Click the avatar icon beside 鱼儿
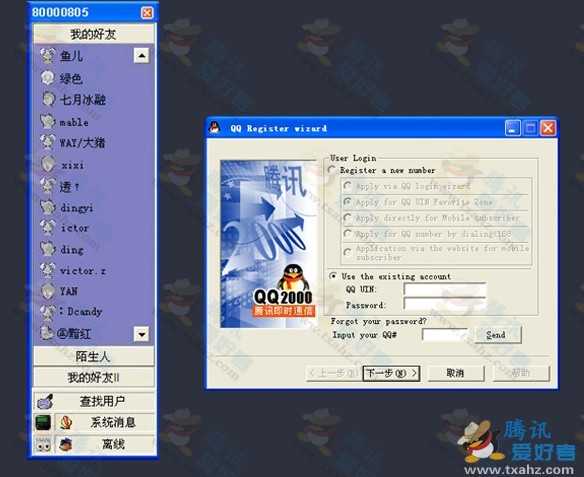This screenshot has width=584, height=477. [x=47, y=56]
